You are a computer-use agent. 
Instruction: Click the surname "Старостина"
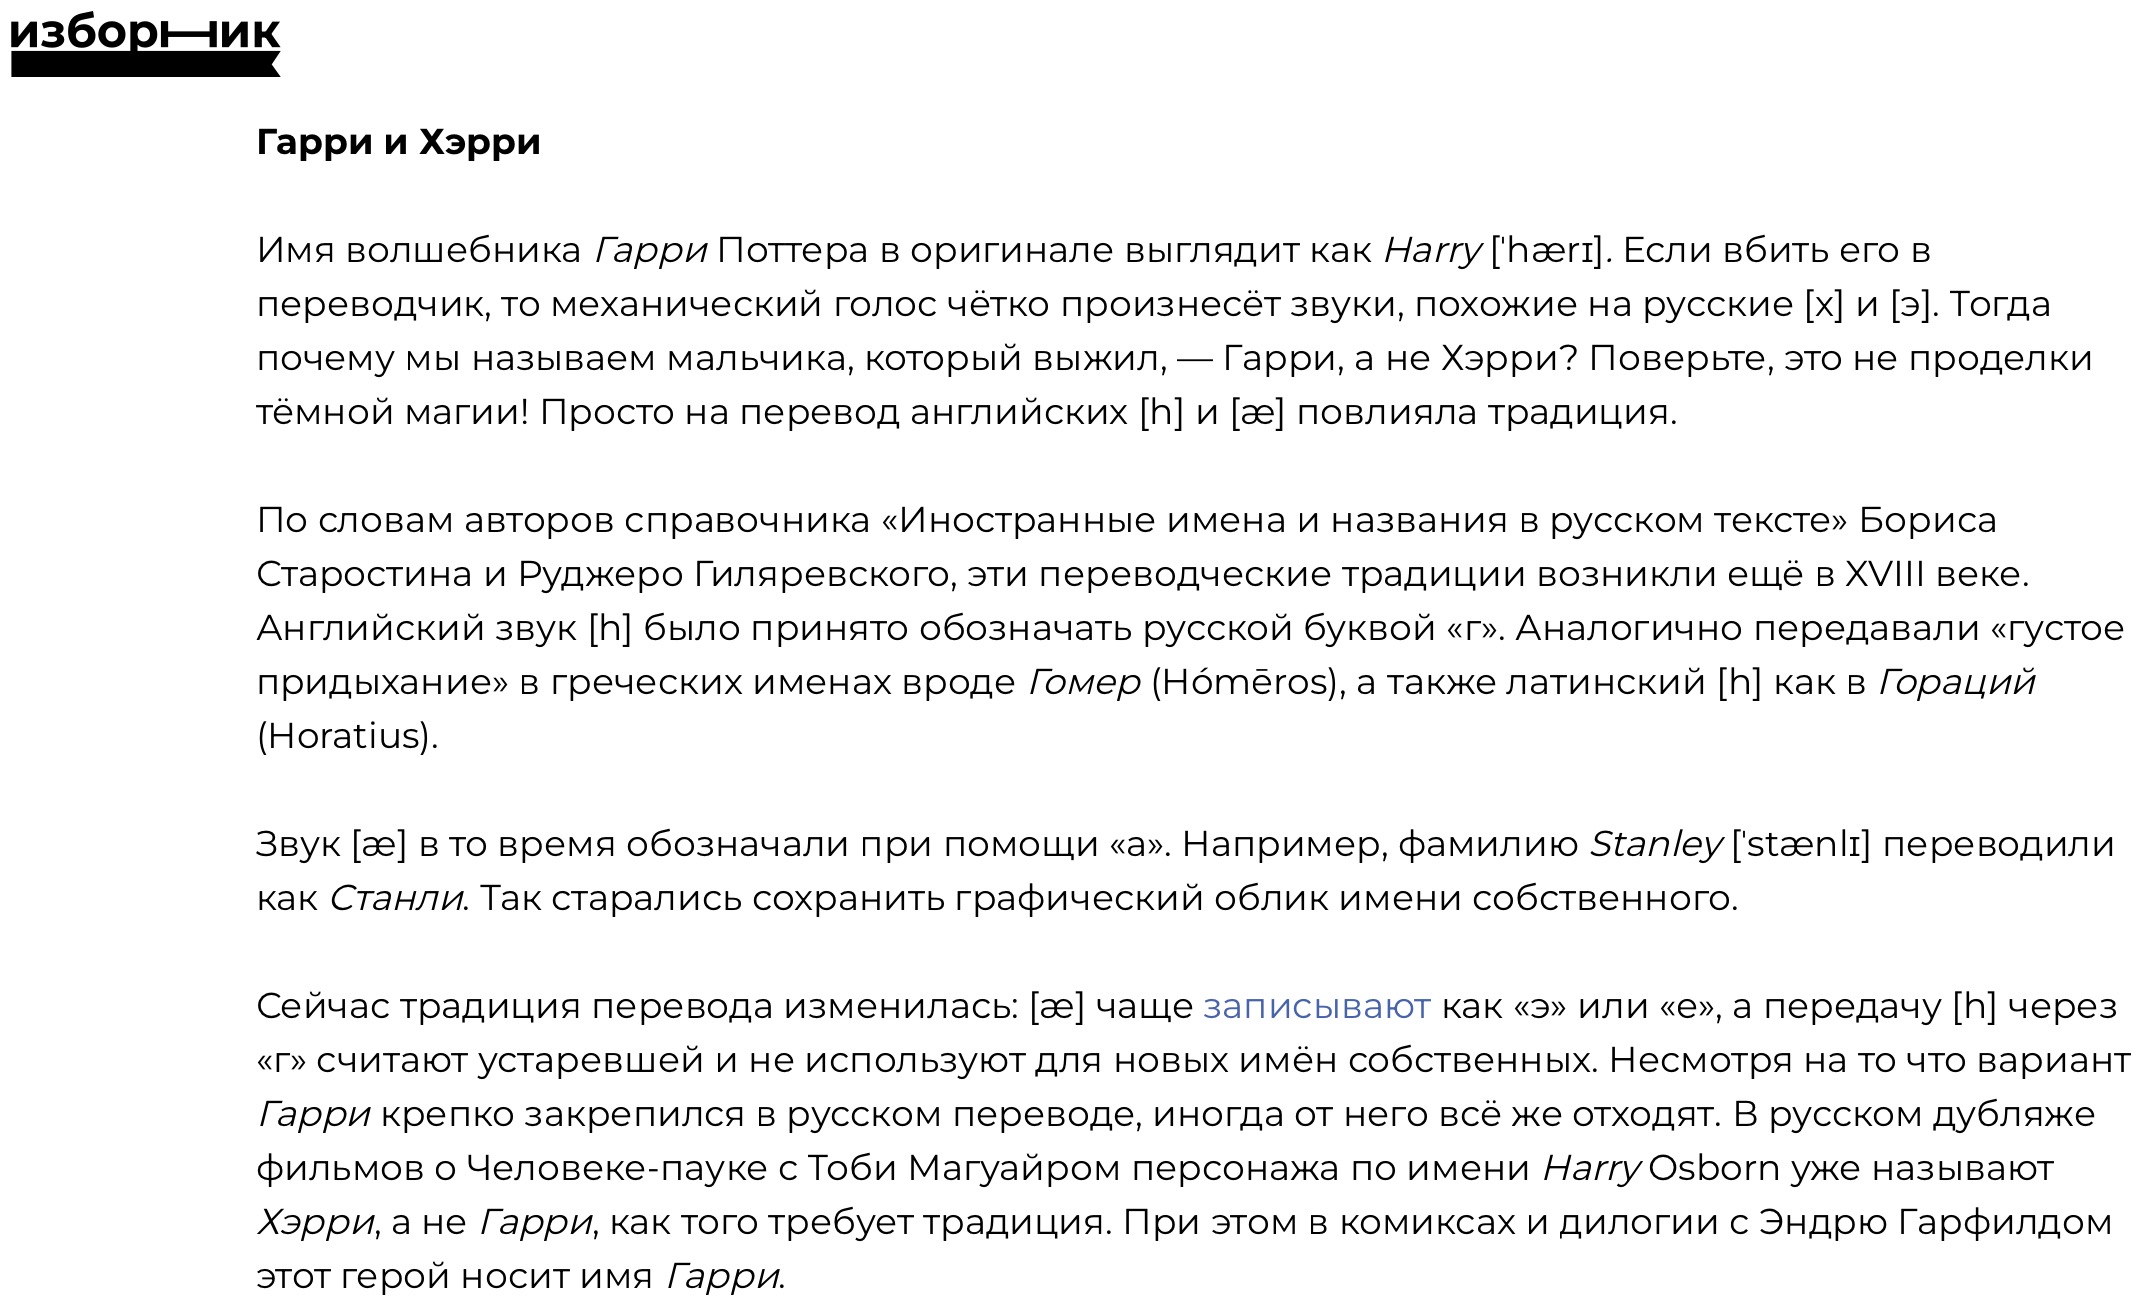[364, 574]
